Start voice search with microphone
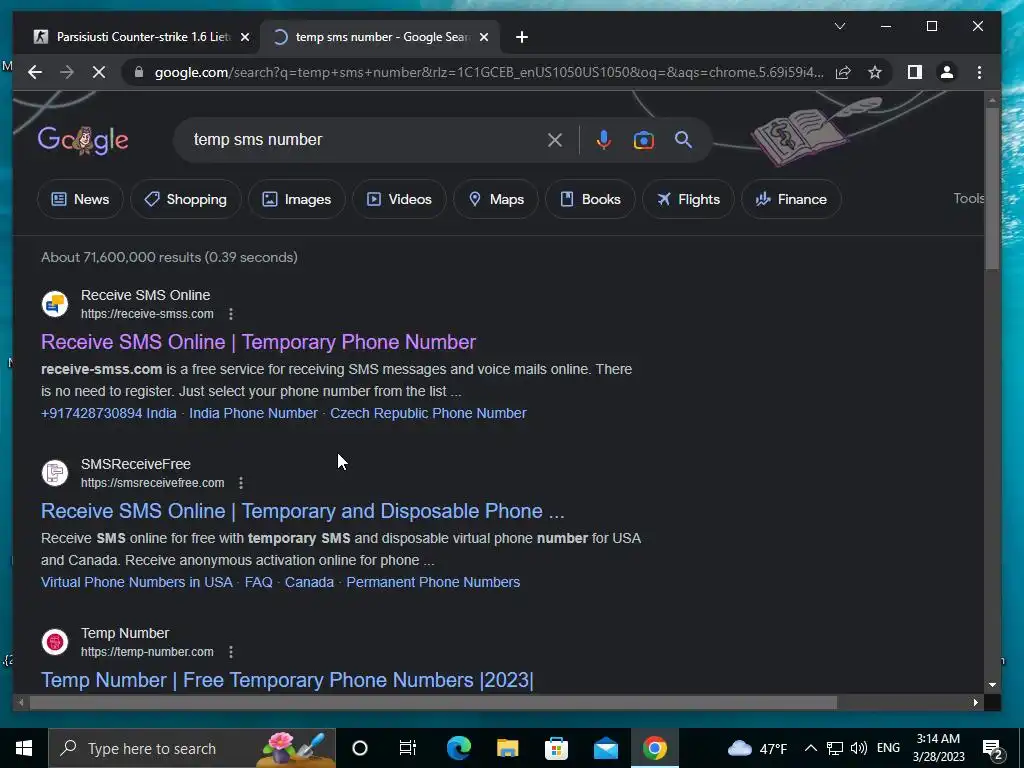 604,140
